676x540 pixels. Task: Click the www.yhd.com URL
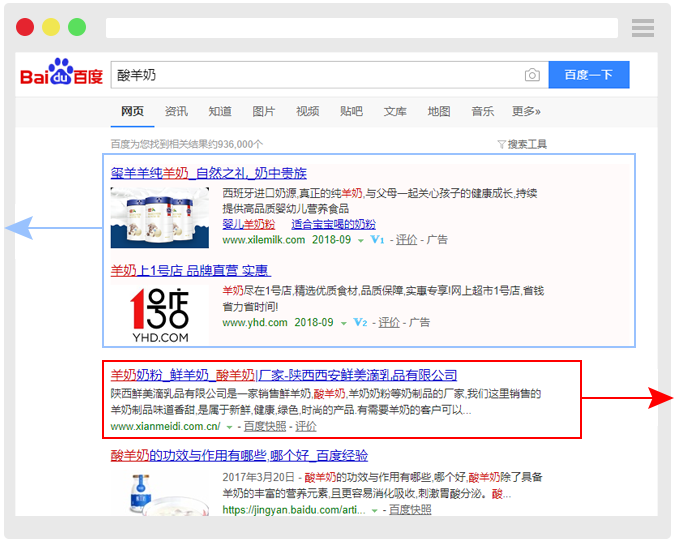click(x=255, y=322)
